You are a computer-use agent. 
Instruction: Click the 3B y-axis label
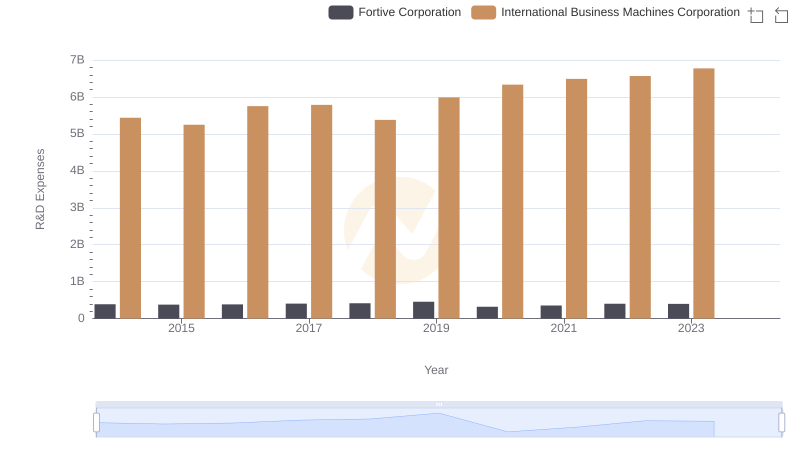pos(78,208)
